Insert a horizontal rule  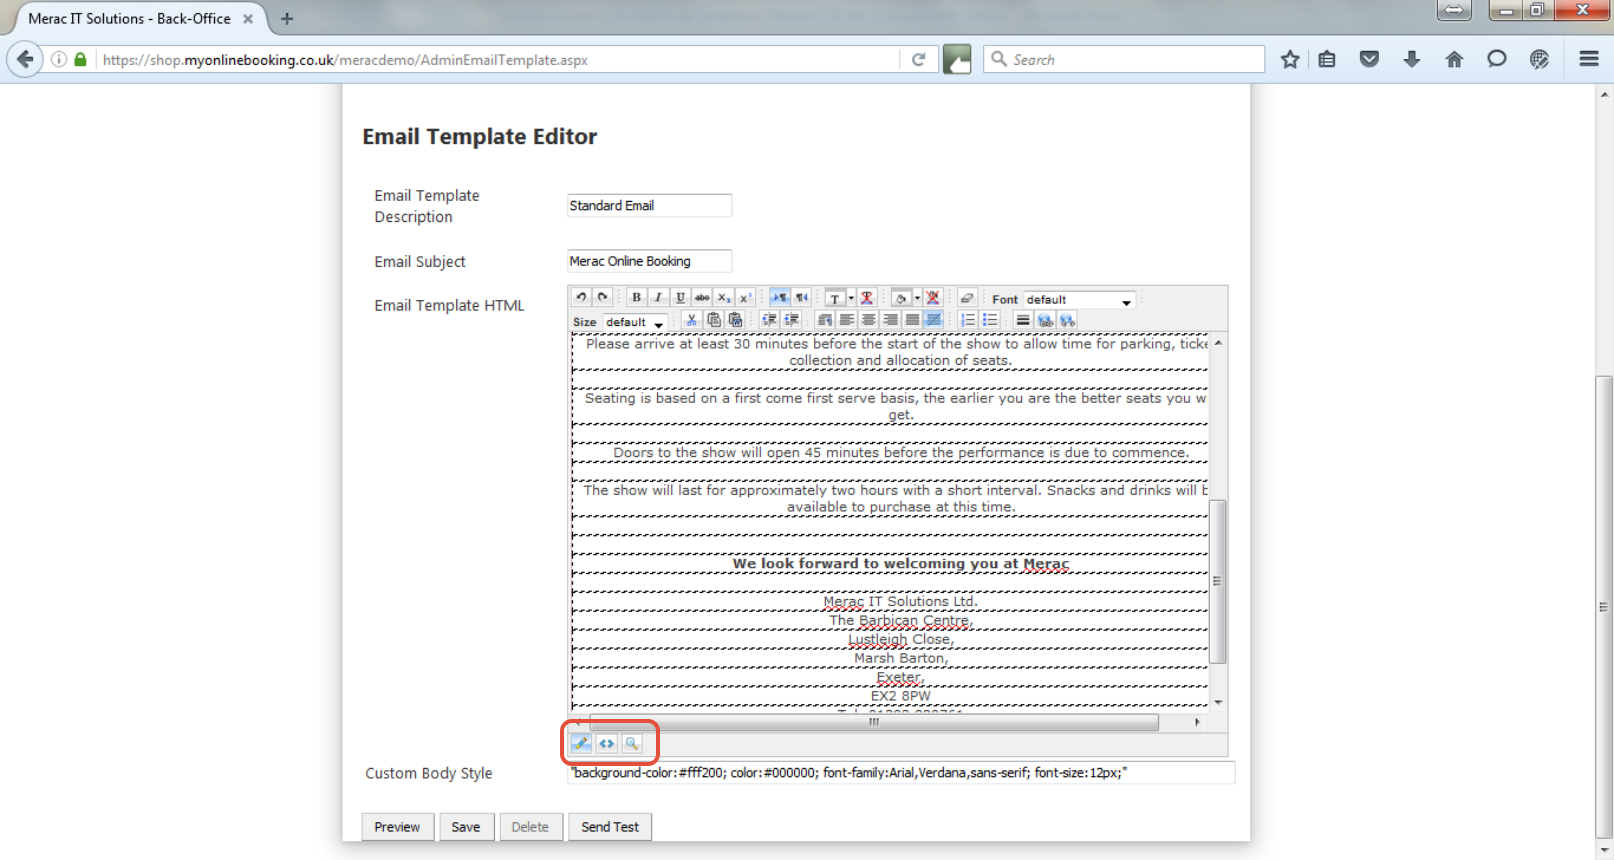click(1022, 320)
